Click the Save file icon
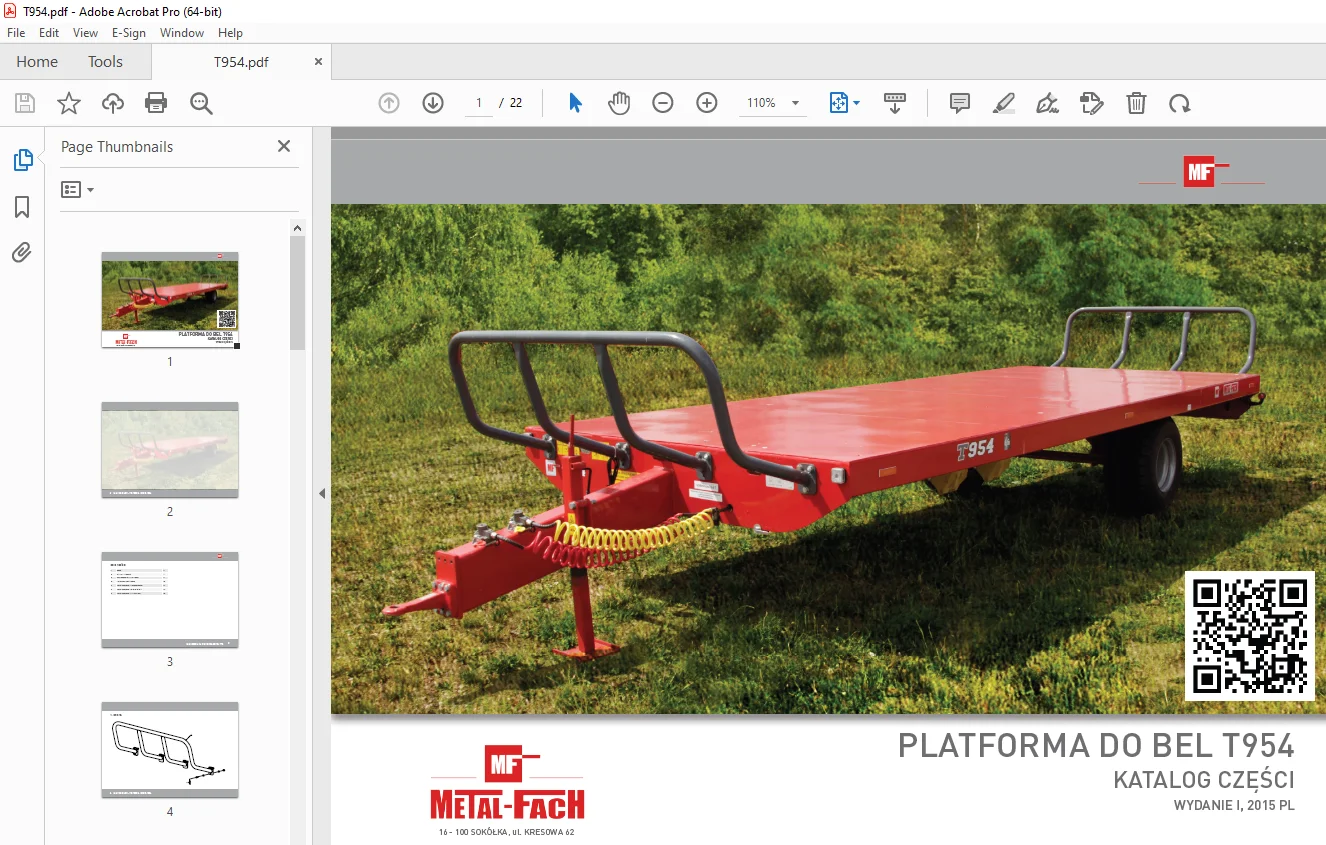 click(25, 103)
